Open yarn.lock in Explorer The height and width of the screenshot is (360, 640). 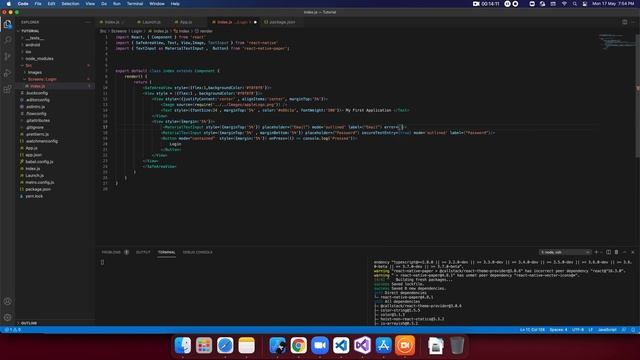55,196
